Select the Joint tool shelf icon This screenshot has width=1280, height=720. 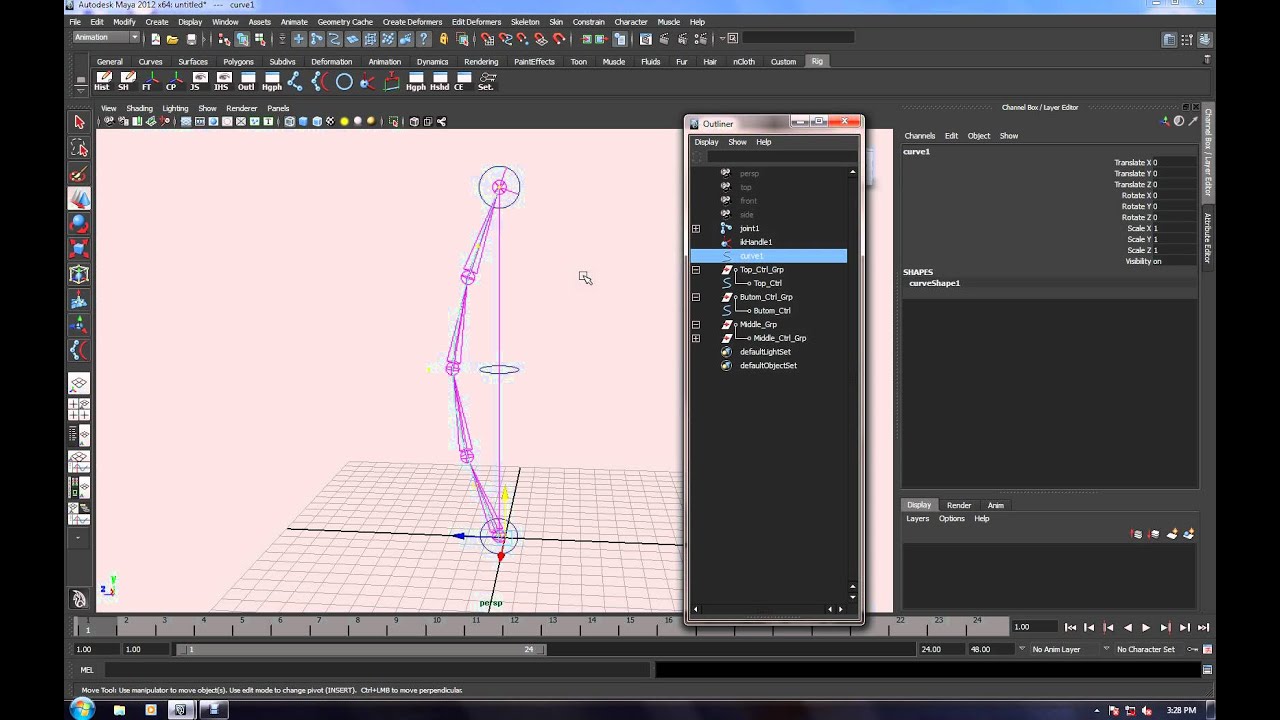[295, 81]
